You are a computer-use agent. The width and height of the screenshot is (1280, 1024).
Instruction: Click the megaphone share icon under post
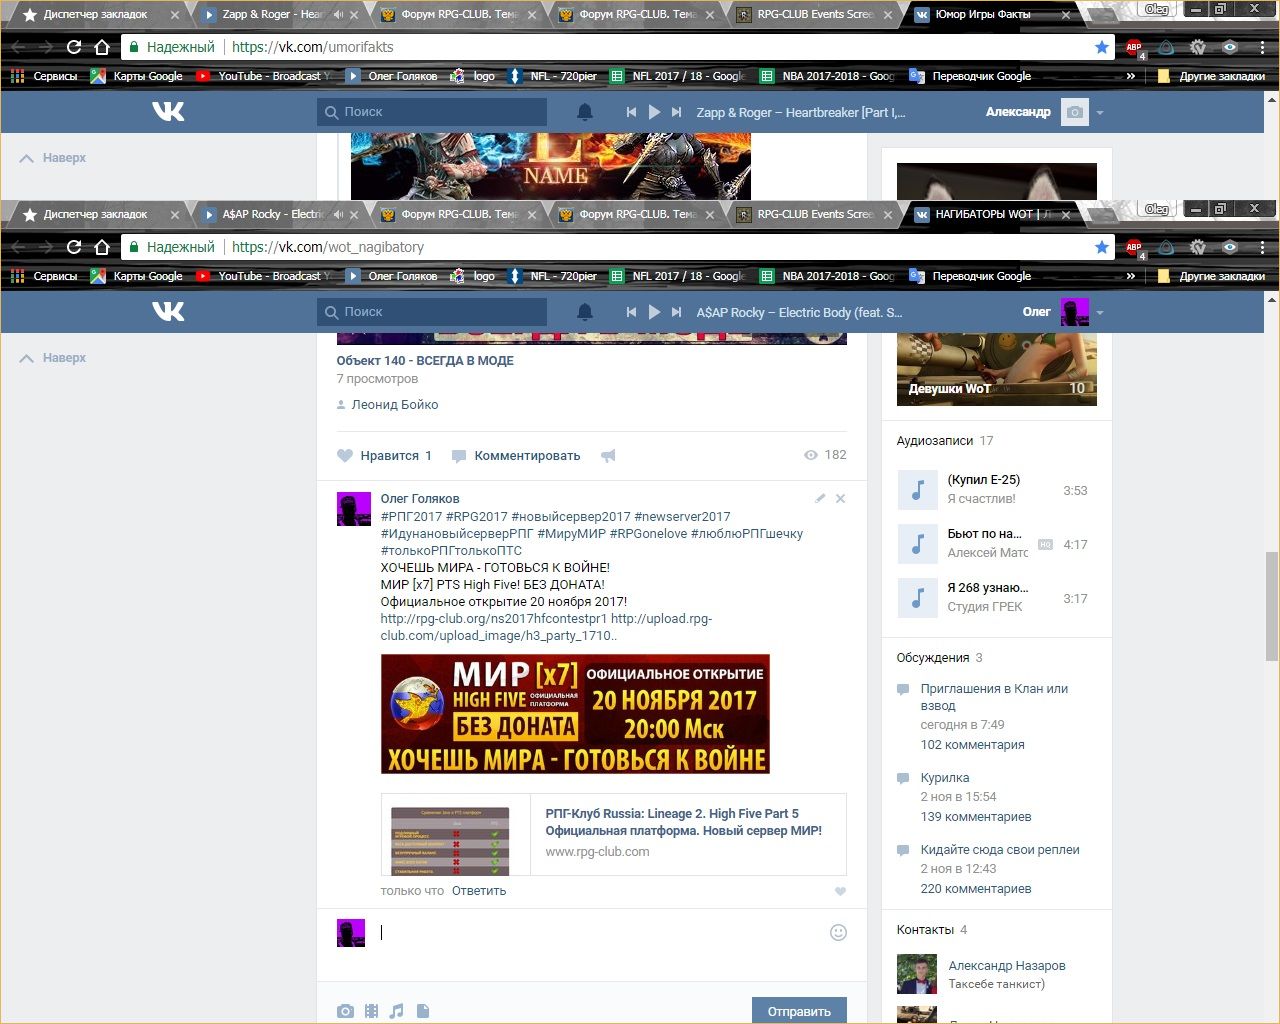(x=608, y=456)
